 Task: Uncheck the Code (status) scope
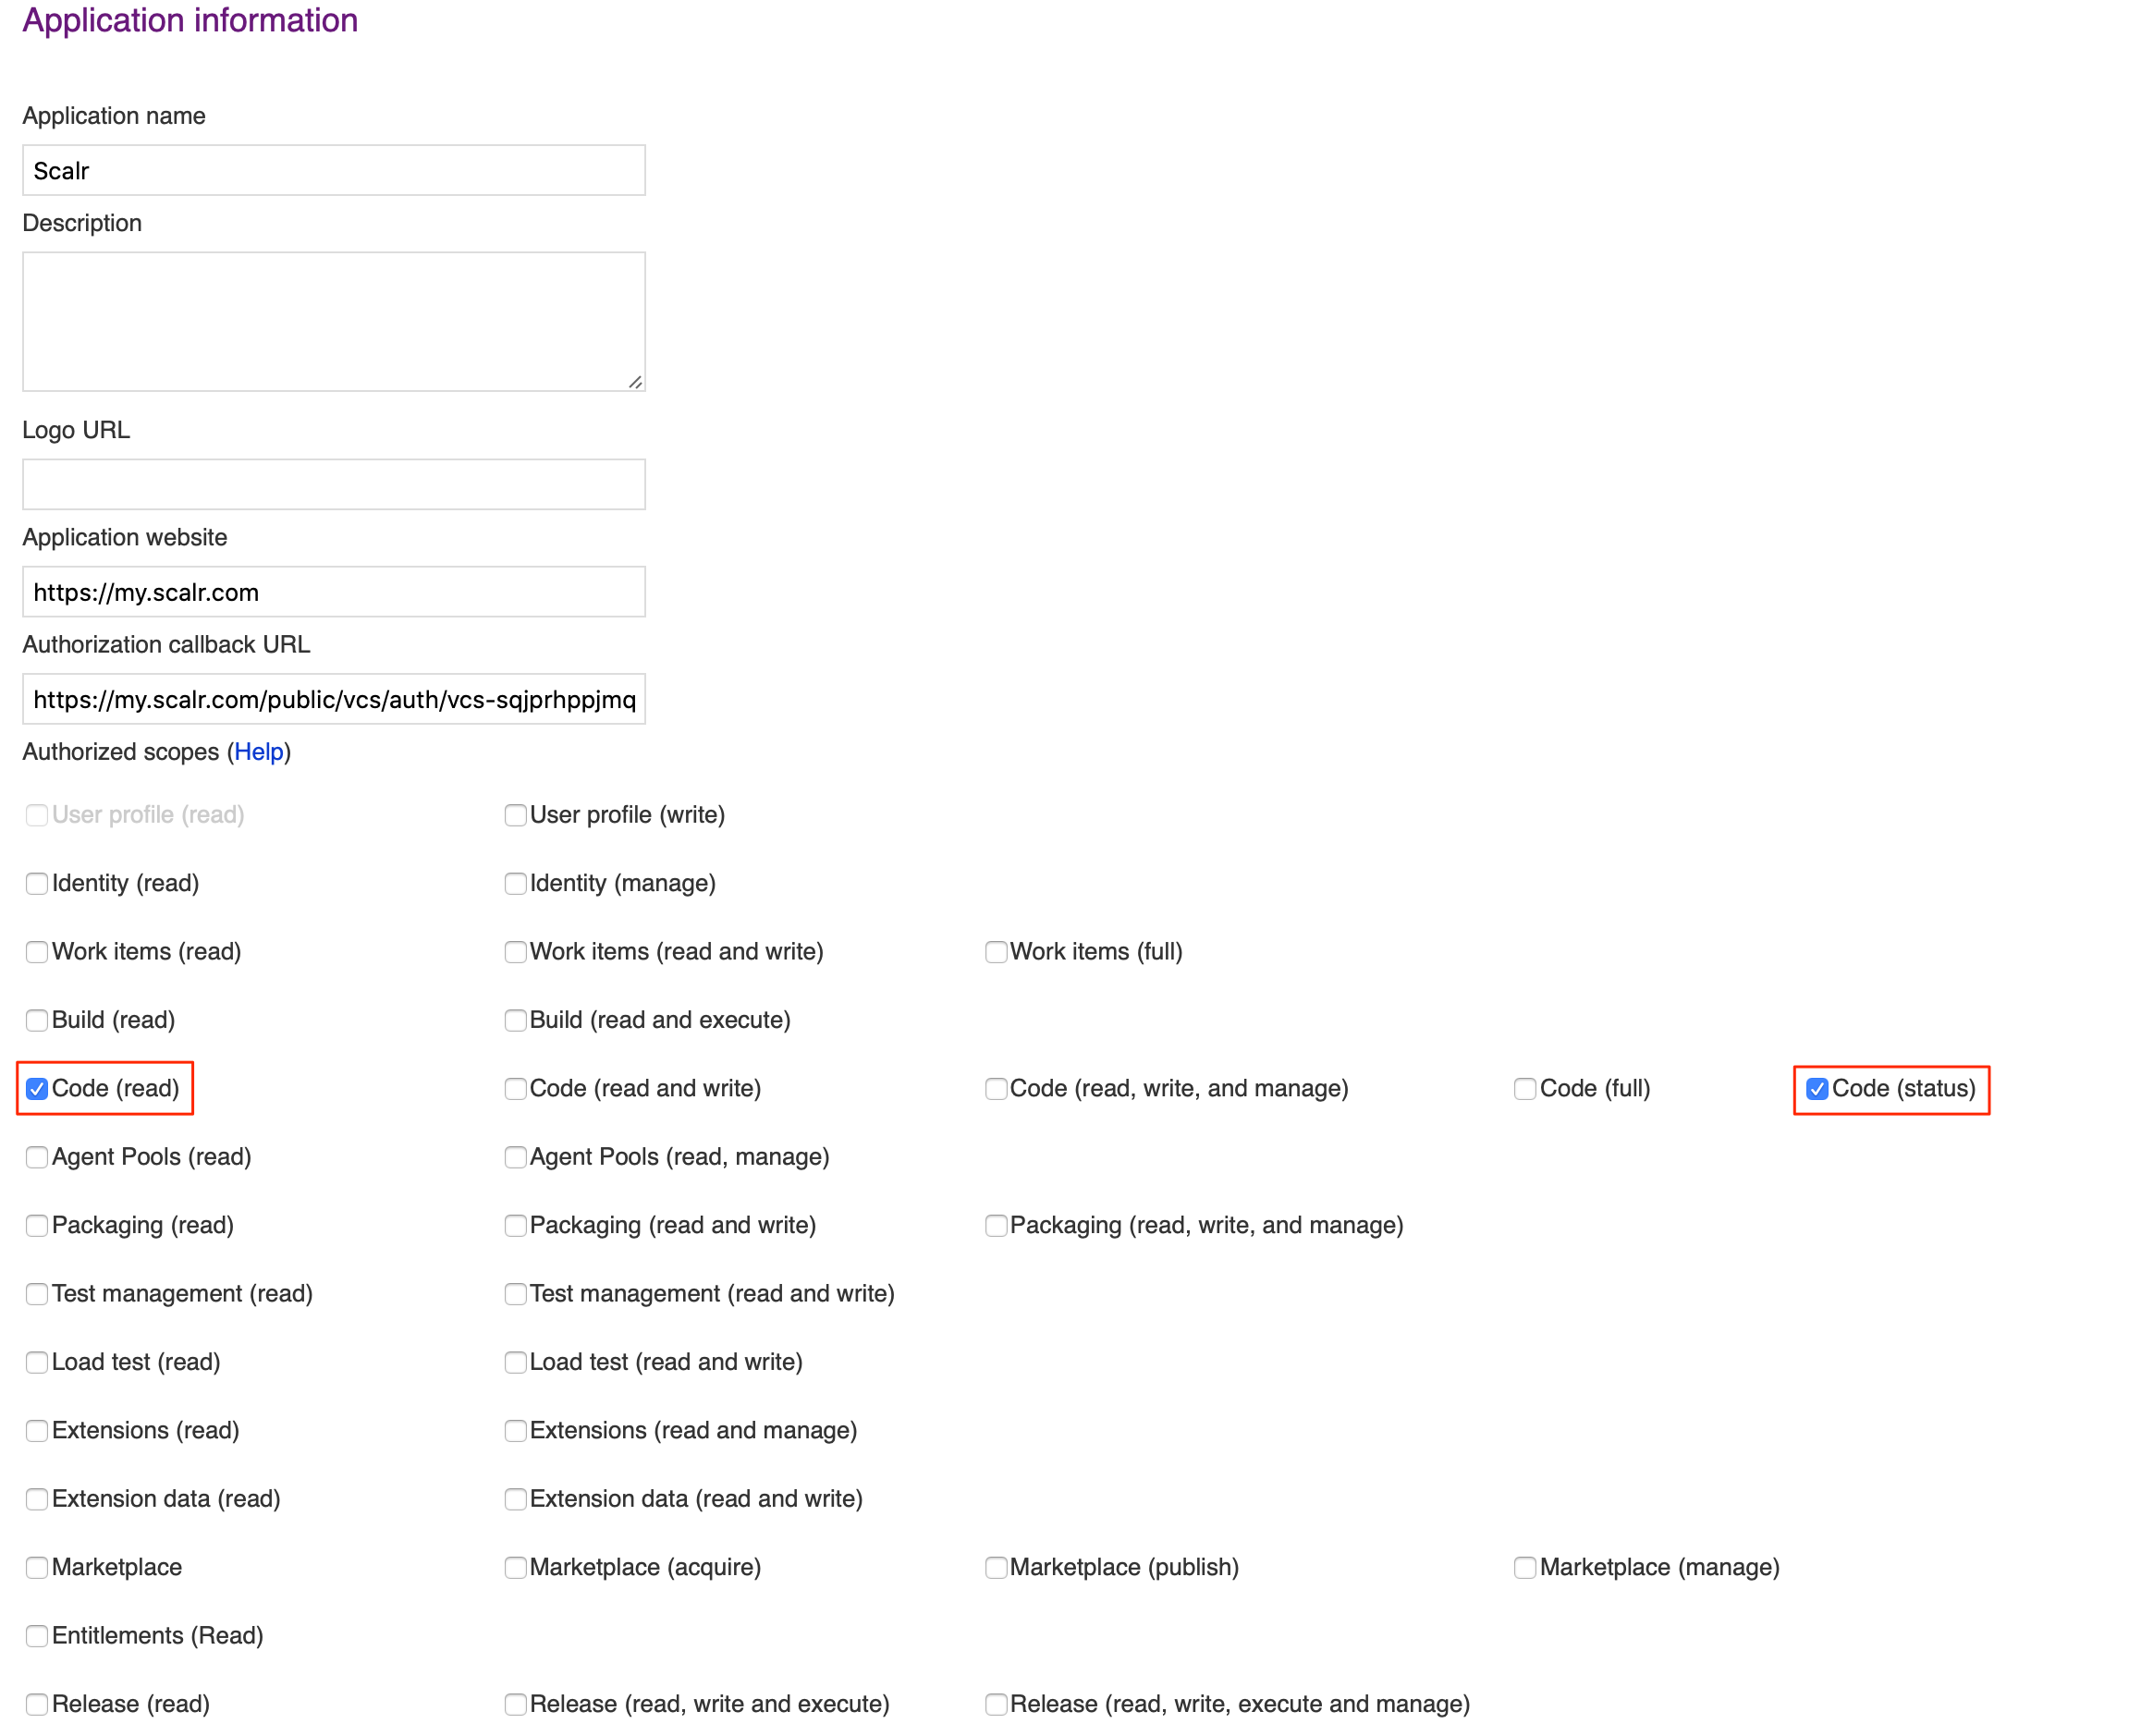1816,1088
